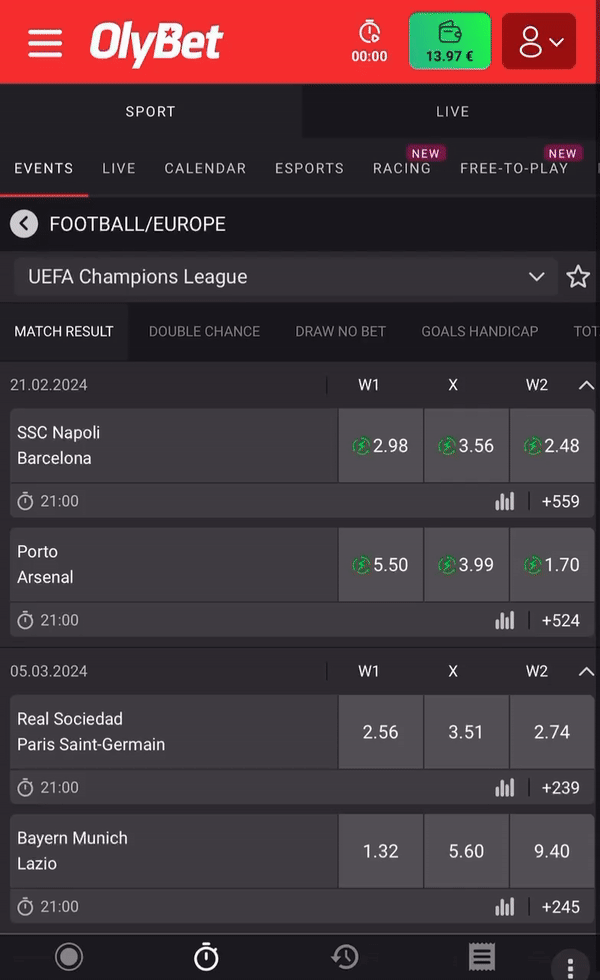Show statistics for Porto vs Arsenal
The width and height of the screenshot is (600, 980).
click(x=505, y=620)
